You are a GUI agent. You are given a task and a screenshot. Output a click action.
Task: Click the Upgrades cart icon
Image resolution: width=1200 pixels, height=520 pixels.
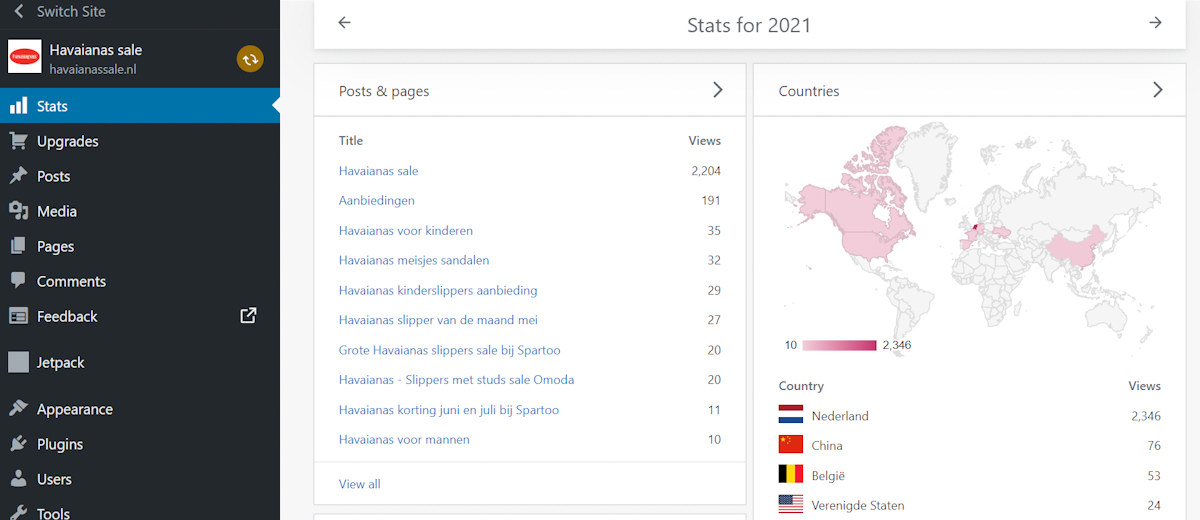tap(18, 141)
